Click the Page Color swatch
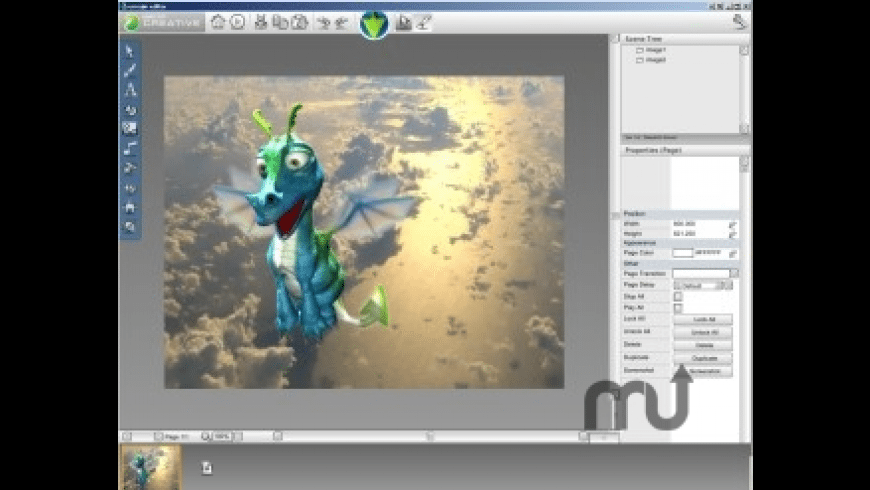 tap(683, 253)
